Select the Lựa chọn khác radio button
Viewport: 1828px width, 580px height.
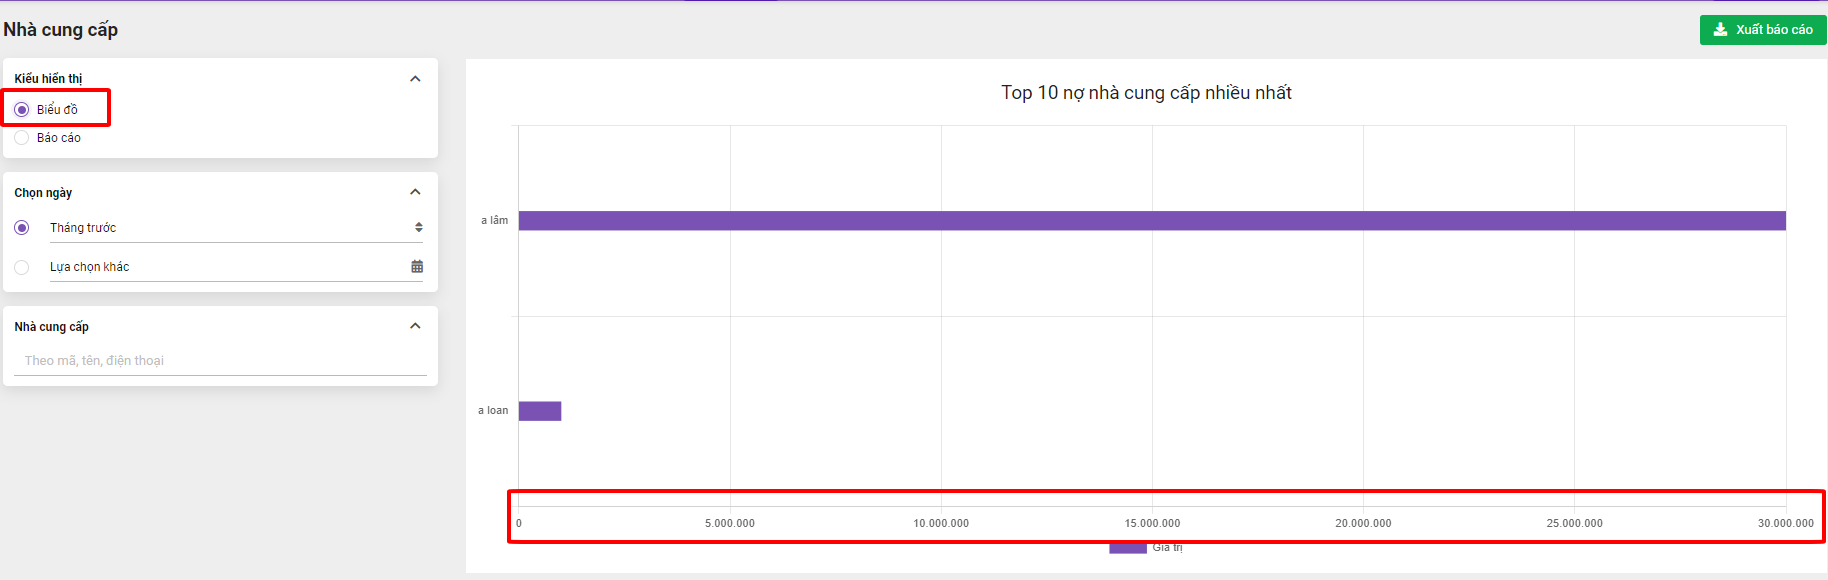(x=22, y=267)
